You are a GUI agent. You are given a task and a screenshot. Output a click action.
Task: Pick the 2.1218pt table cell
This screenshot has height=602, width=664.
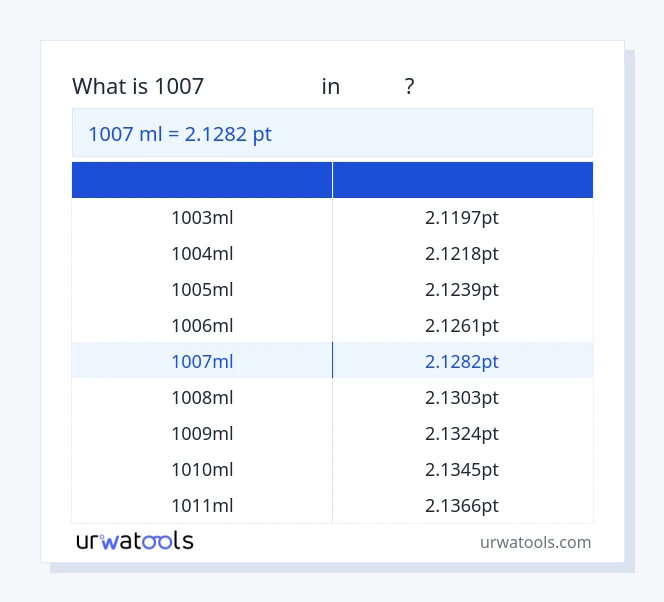click(x=462, y=253)
